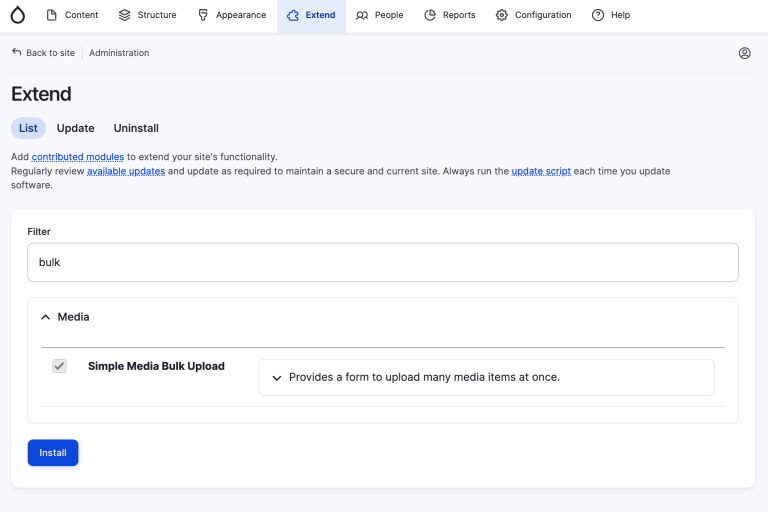The image size is (768, 512).
Task: Open the Content menu
Action: coord(81,15)
